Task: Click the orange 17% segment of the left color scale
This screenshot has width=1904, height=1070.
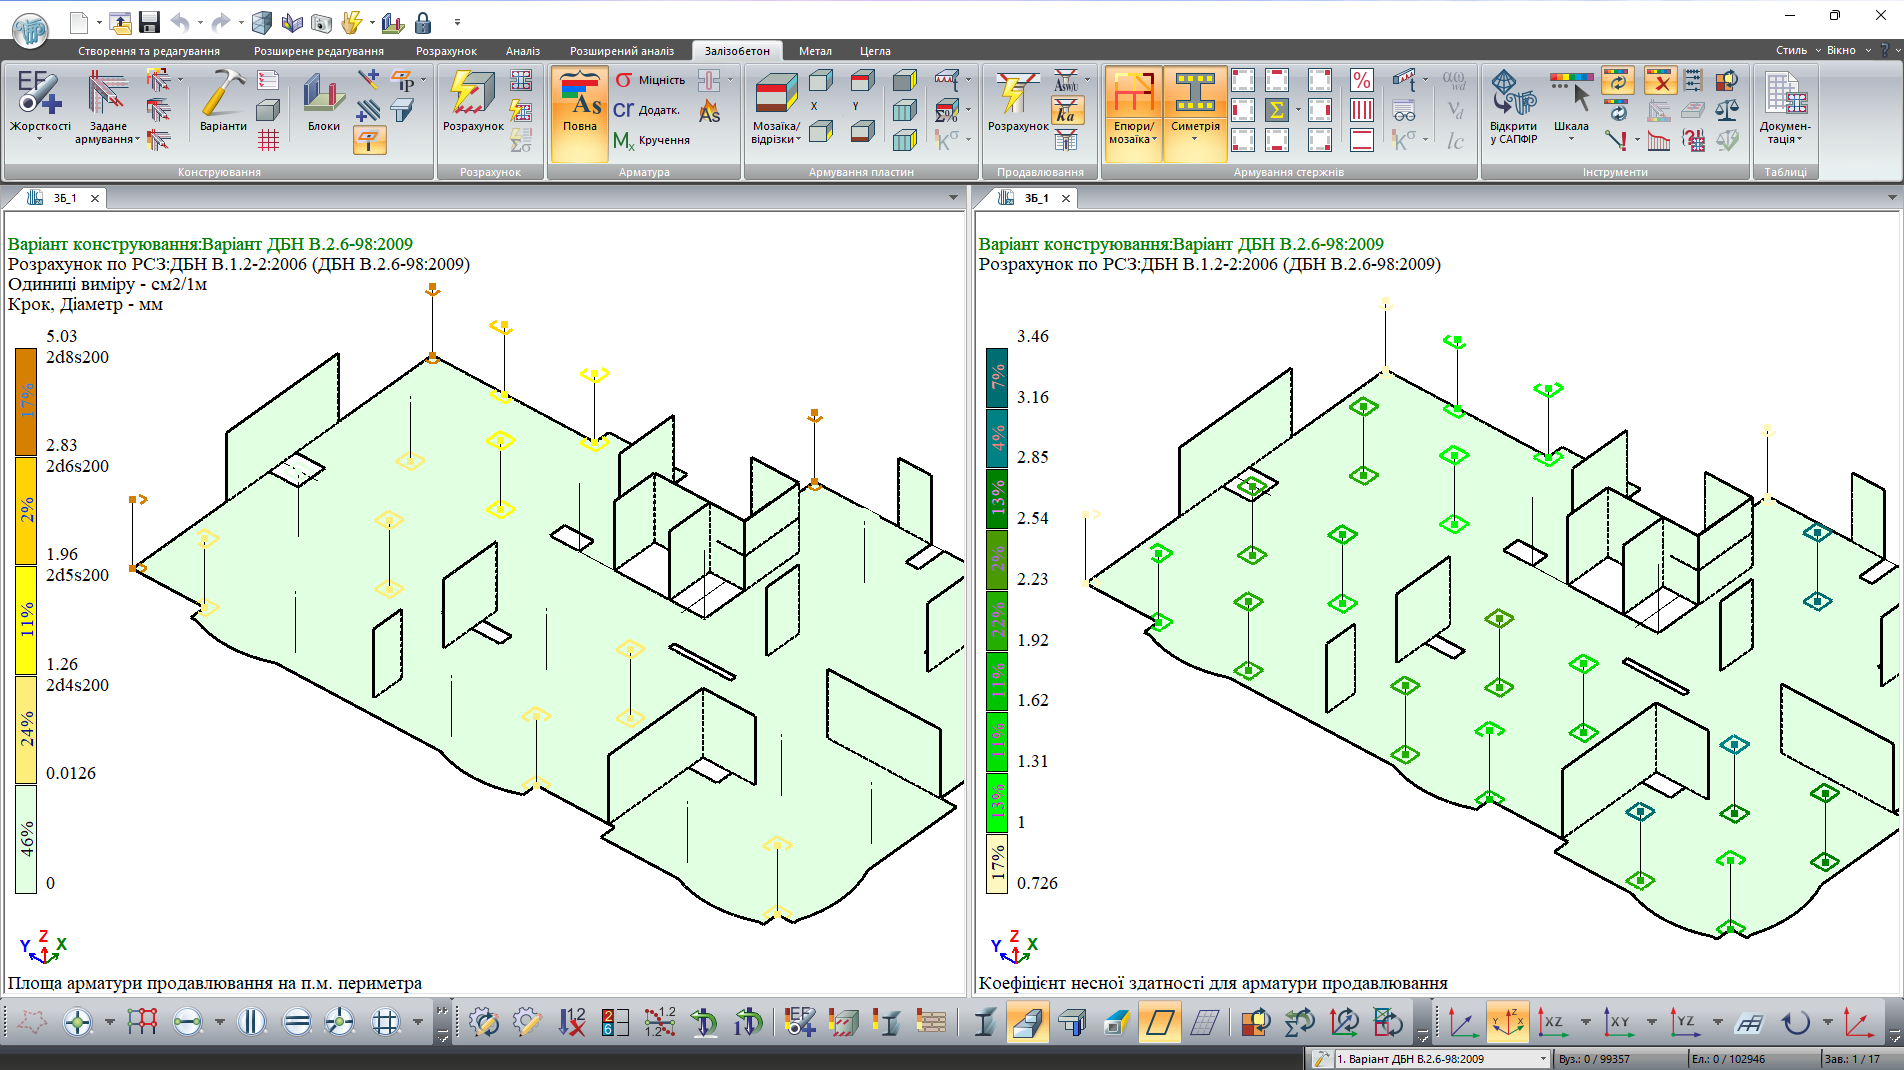Action: point(26,401)
